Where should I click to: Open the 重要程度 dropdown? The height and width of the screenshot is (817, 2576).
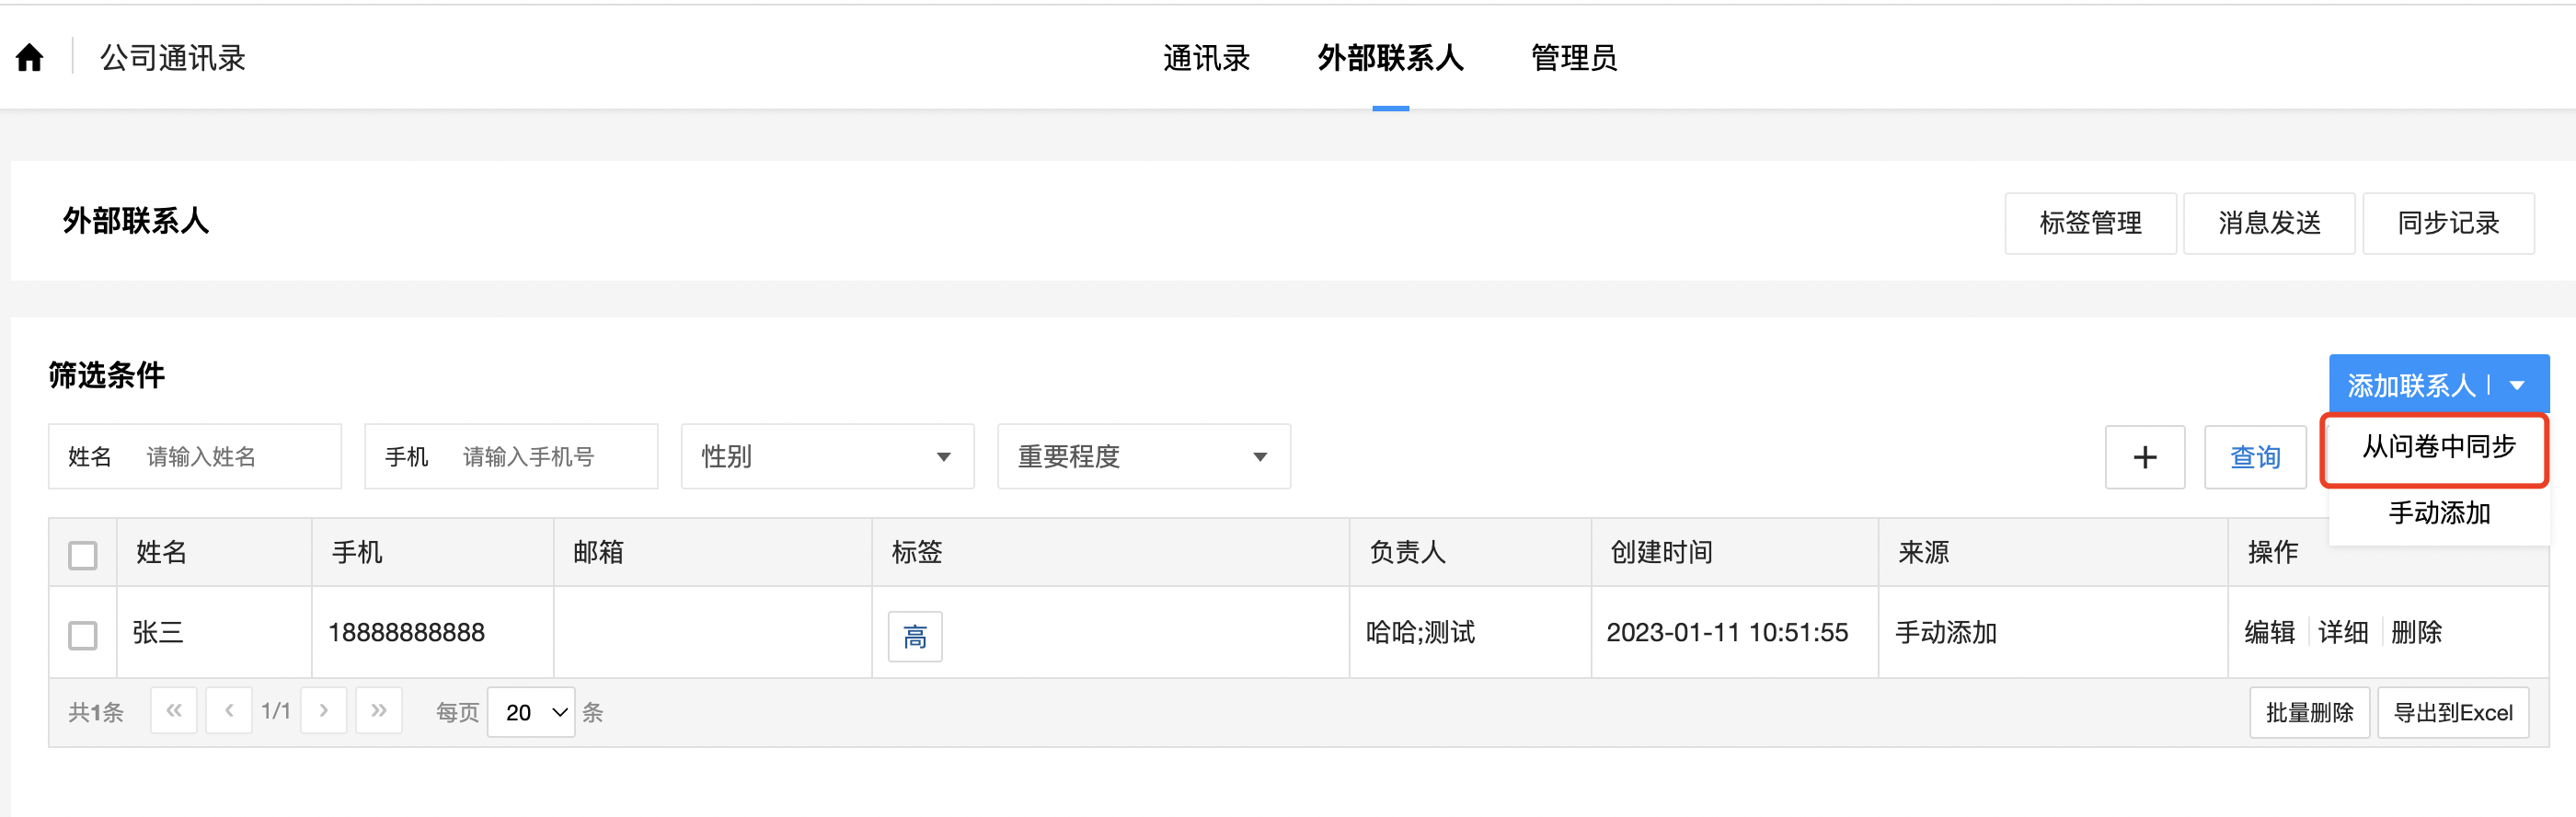[x=1144, y=457]
